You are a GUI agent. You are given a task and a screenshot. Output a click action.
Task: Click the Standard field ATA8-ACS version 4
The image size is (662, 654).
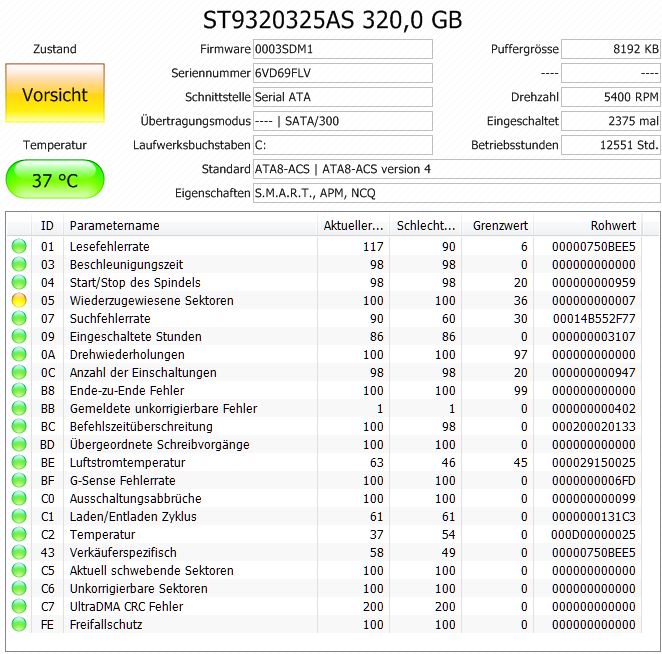456,169
